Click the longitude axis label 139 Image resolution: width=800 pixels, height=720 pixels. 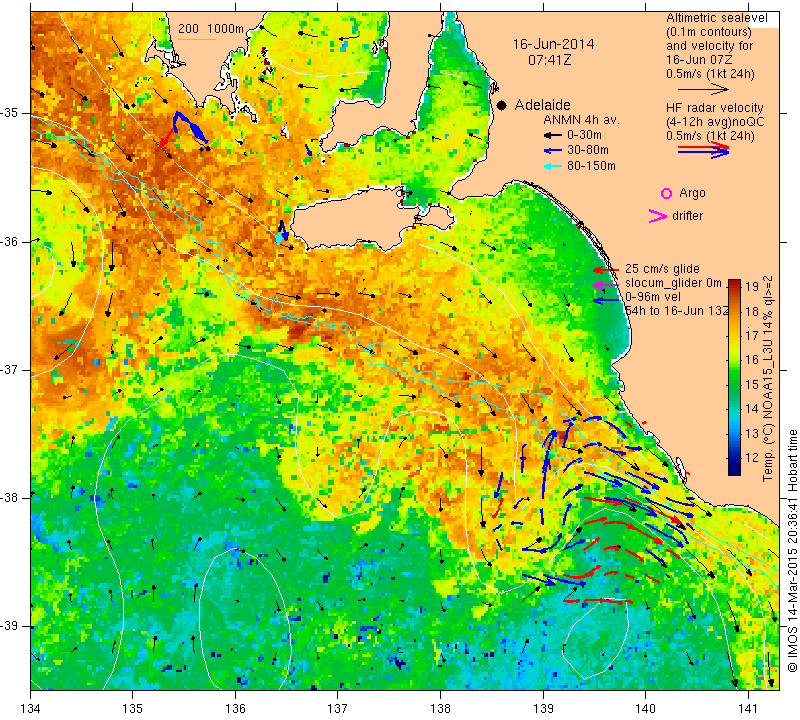[543, 709]
